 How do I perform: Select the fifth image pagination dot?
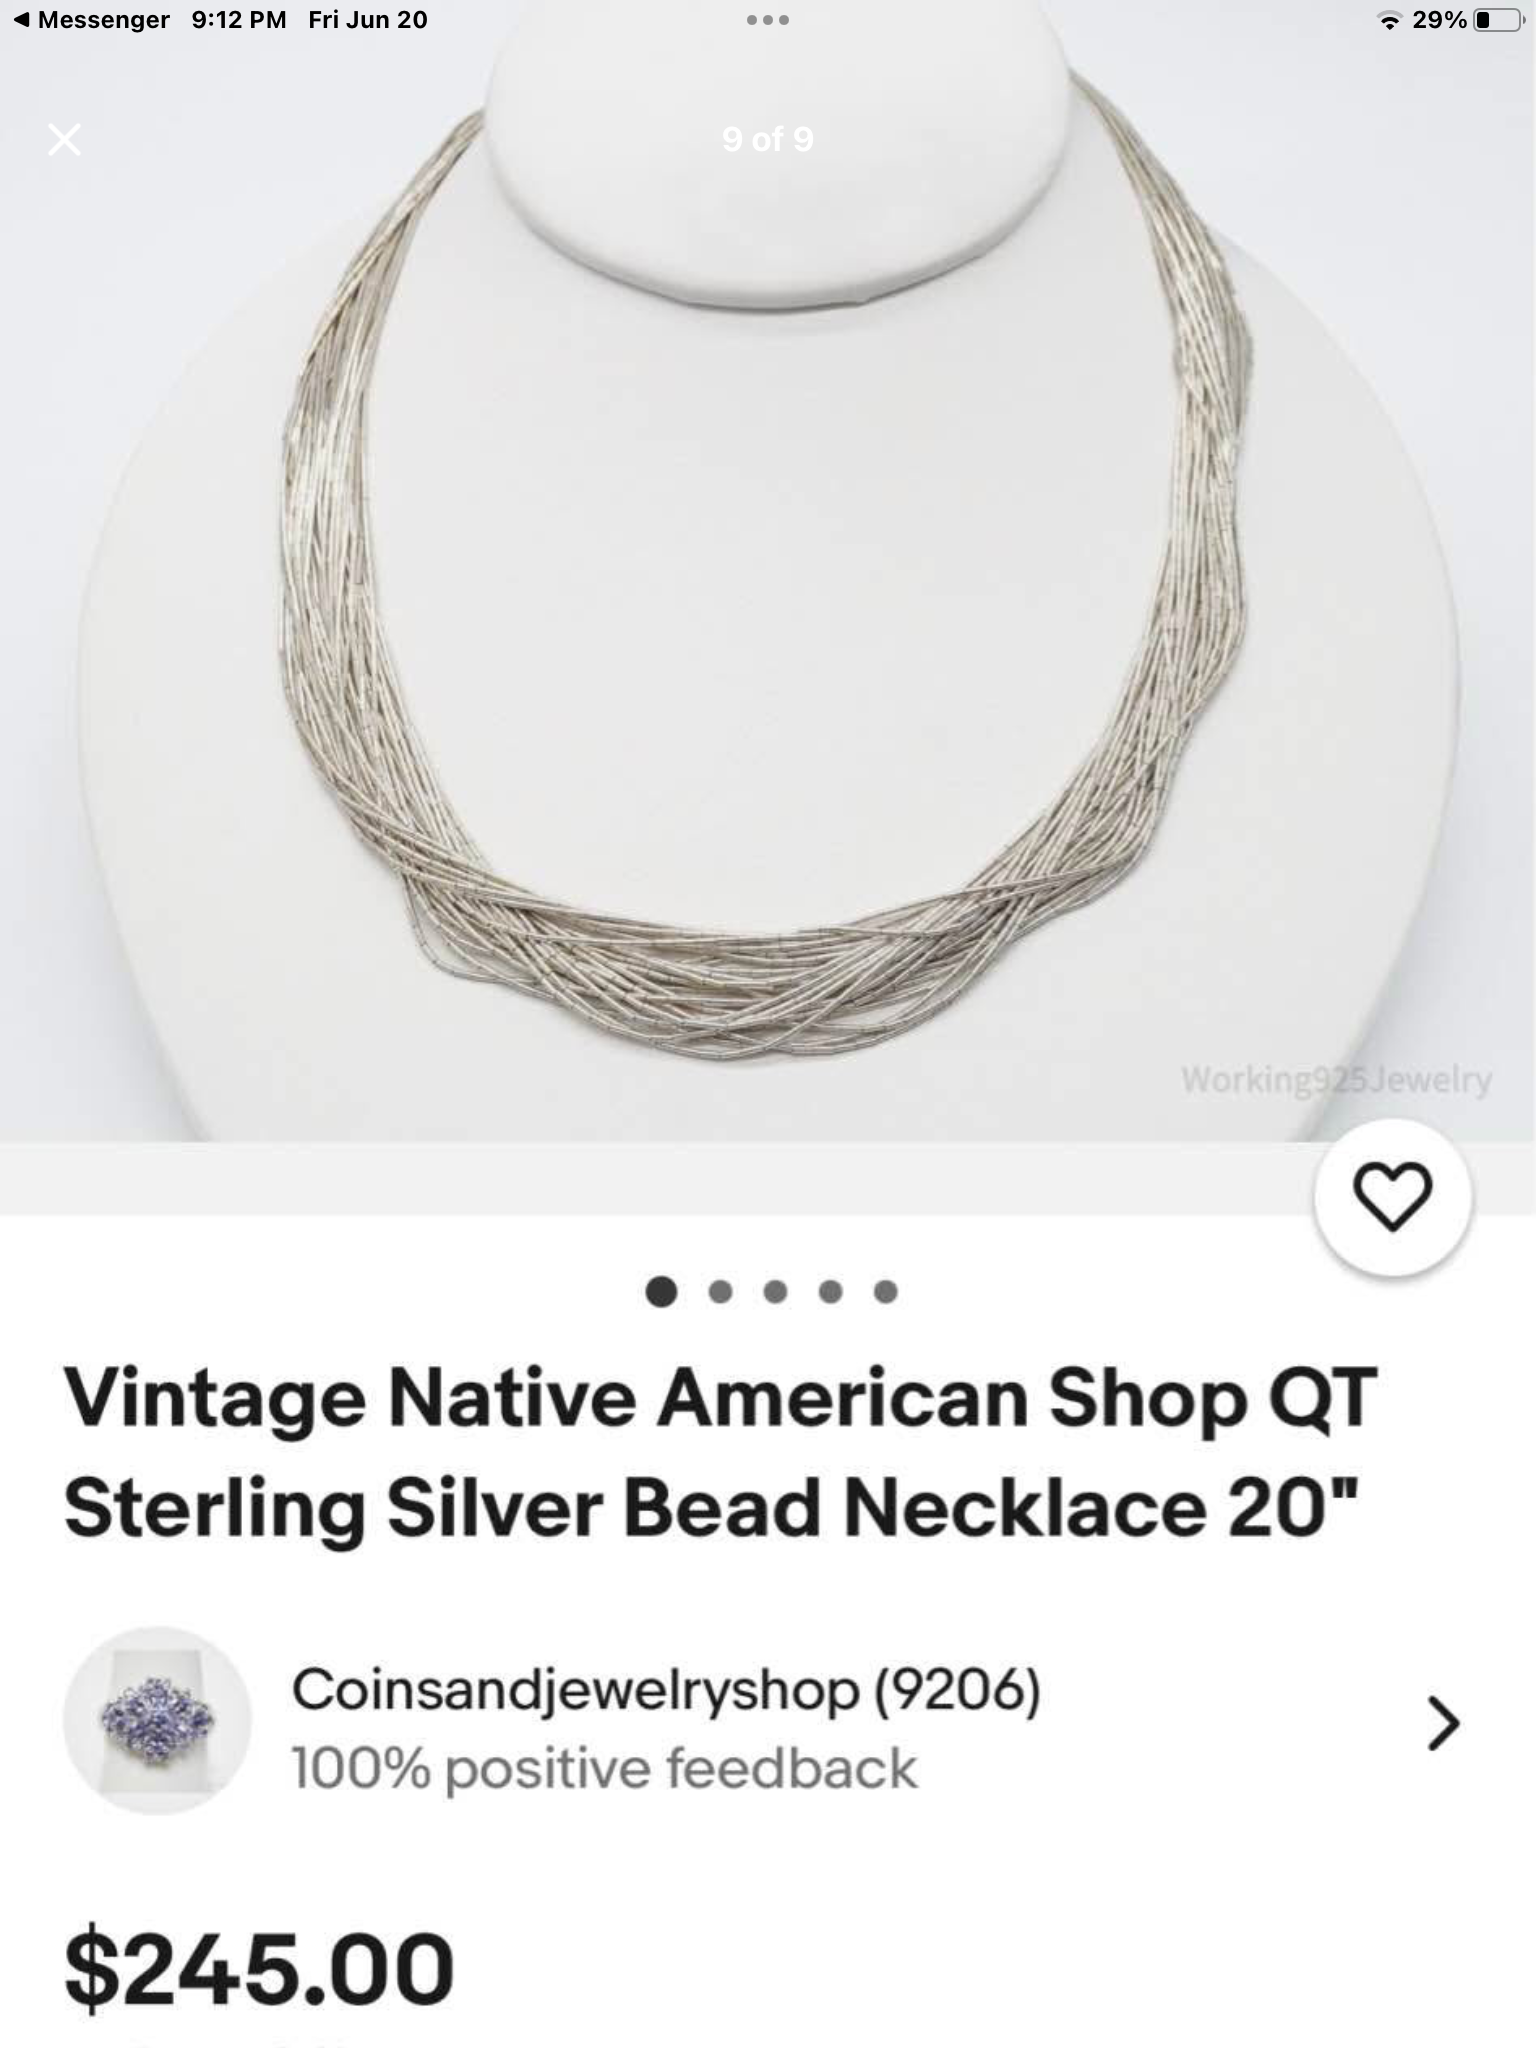886,1292
